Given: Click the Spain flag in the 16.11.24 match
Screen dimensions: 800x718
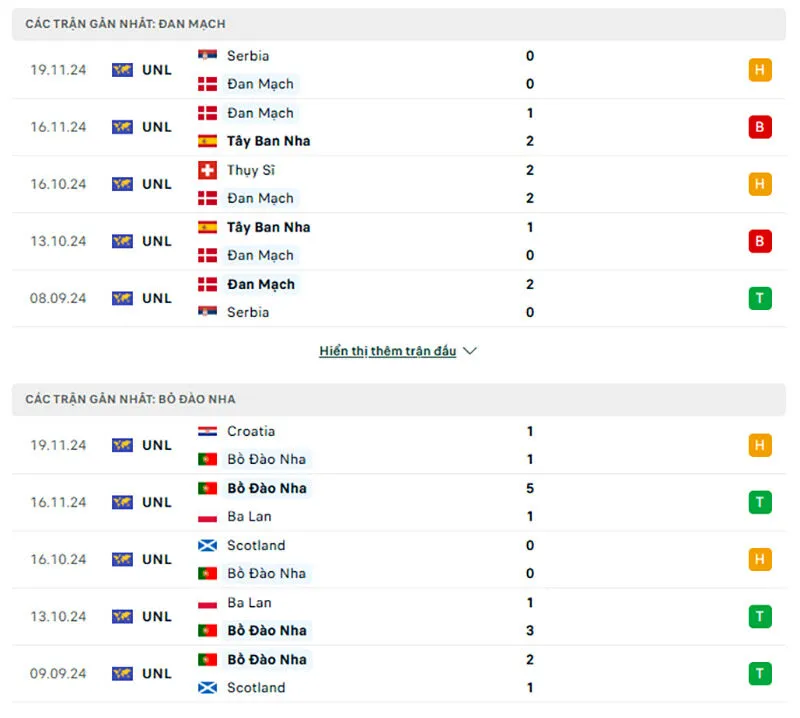Looking at the screenshot, I should click(x=207, y=141).
